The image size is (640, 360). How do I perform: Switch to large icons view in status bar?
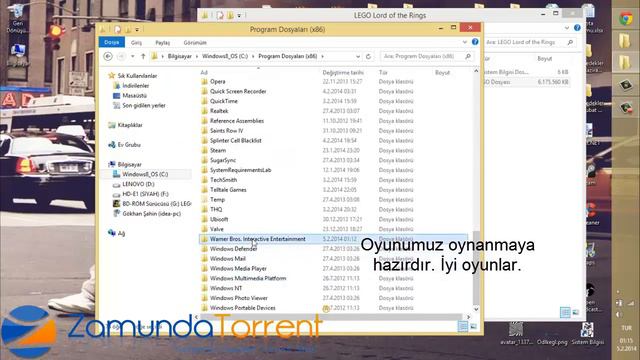[x=473, y=326]
